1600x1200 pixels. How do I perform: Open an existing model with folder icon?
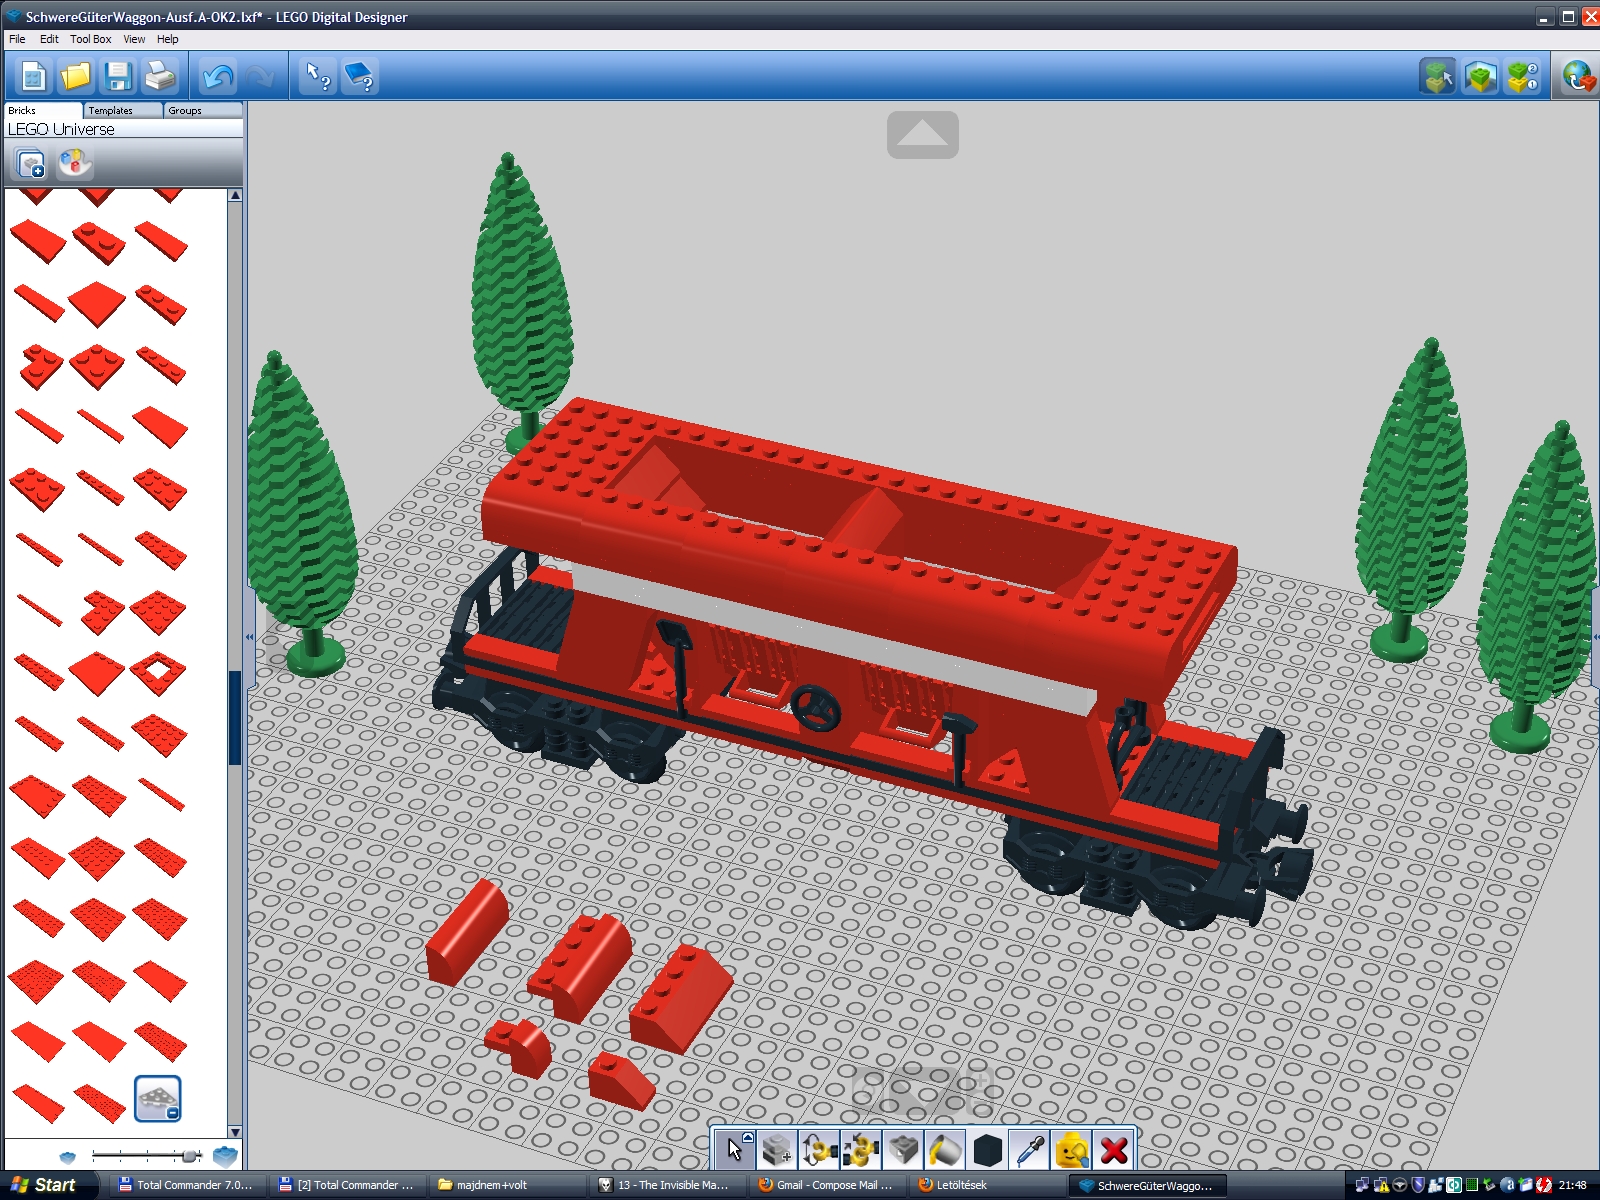pyautogui.click(x=75, y=76)
